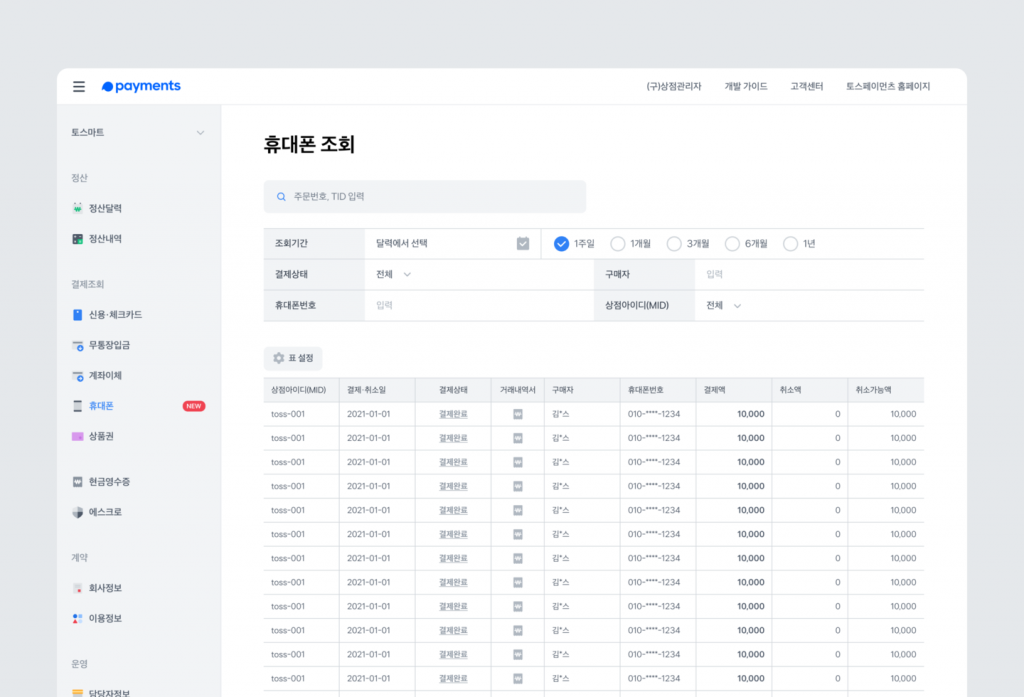Open the 상점아이디(MID) 전체 dropdown
The width and height of the screenshot is (1024, 697).
click(724, 306)
